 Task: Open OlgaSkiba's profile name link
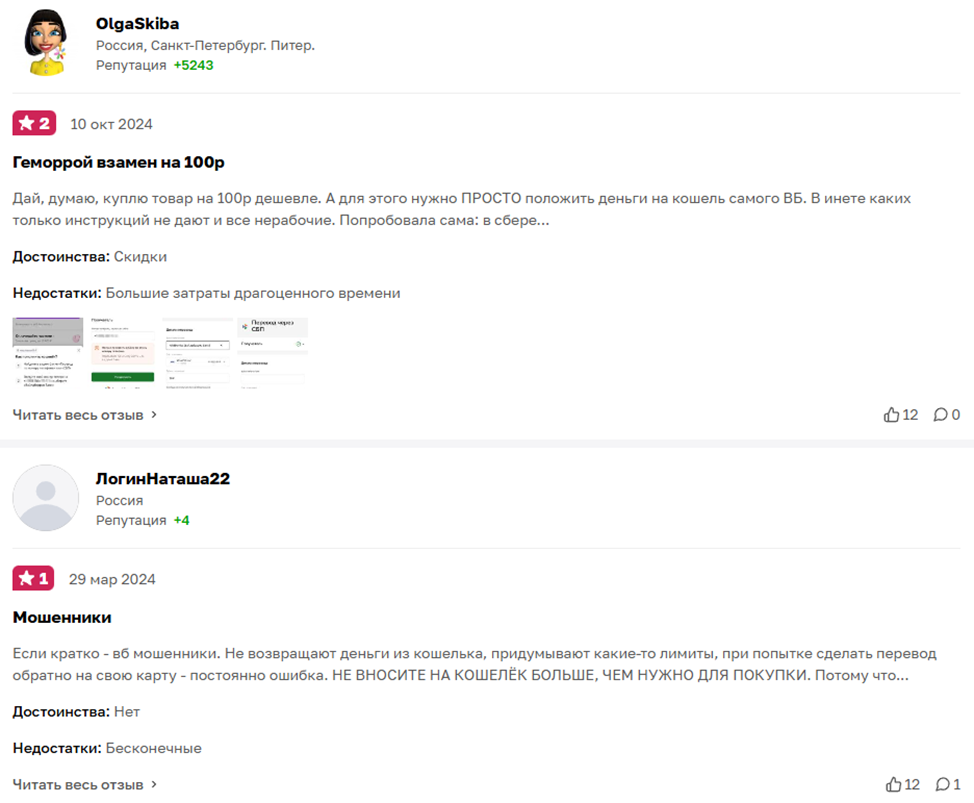(137, 24)
